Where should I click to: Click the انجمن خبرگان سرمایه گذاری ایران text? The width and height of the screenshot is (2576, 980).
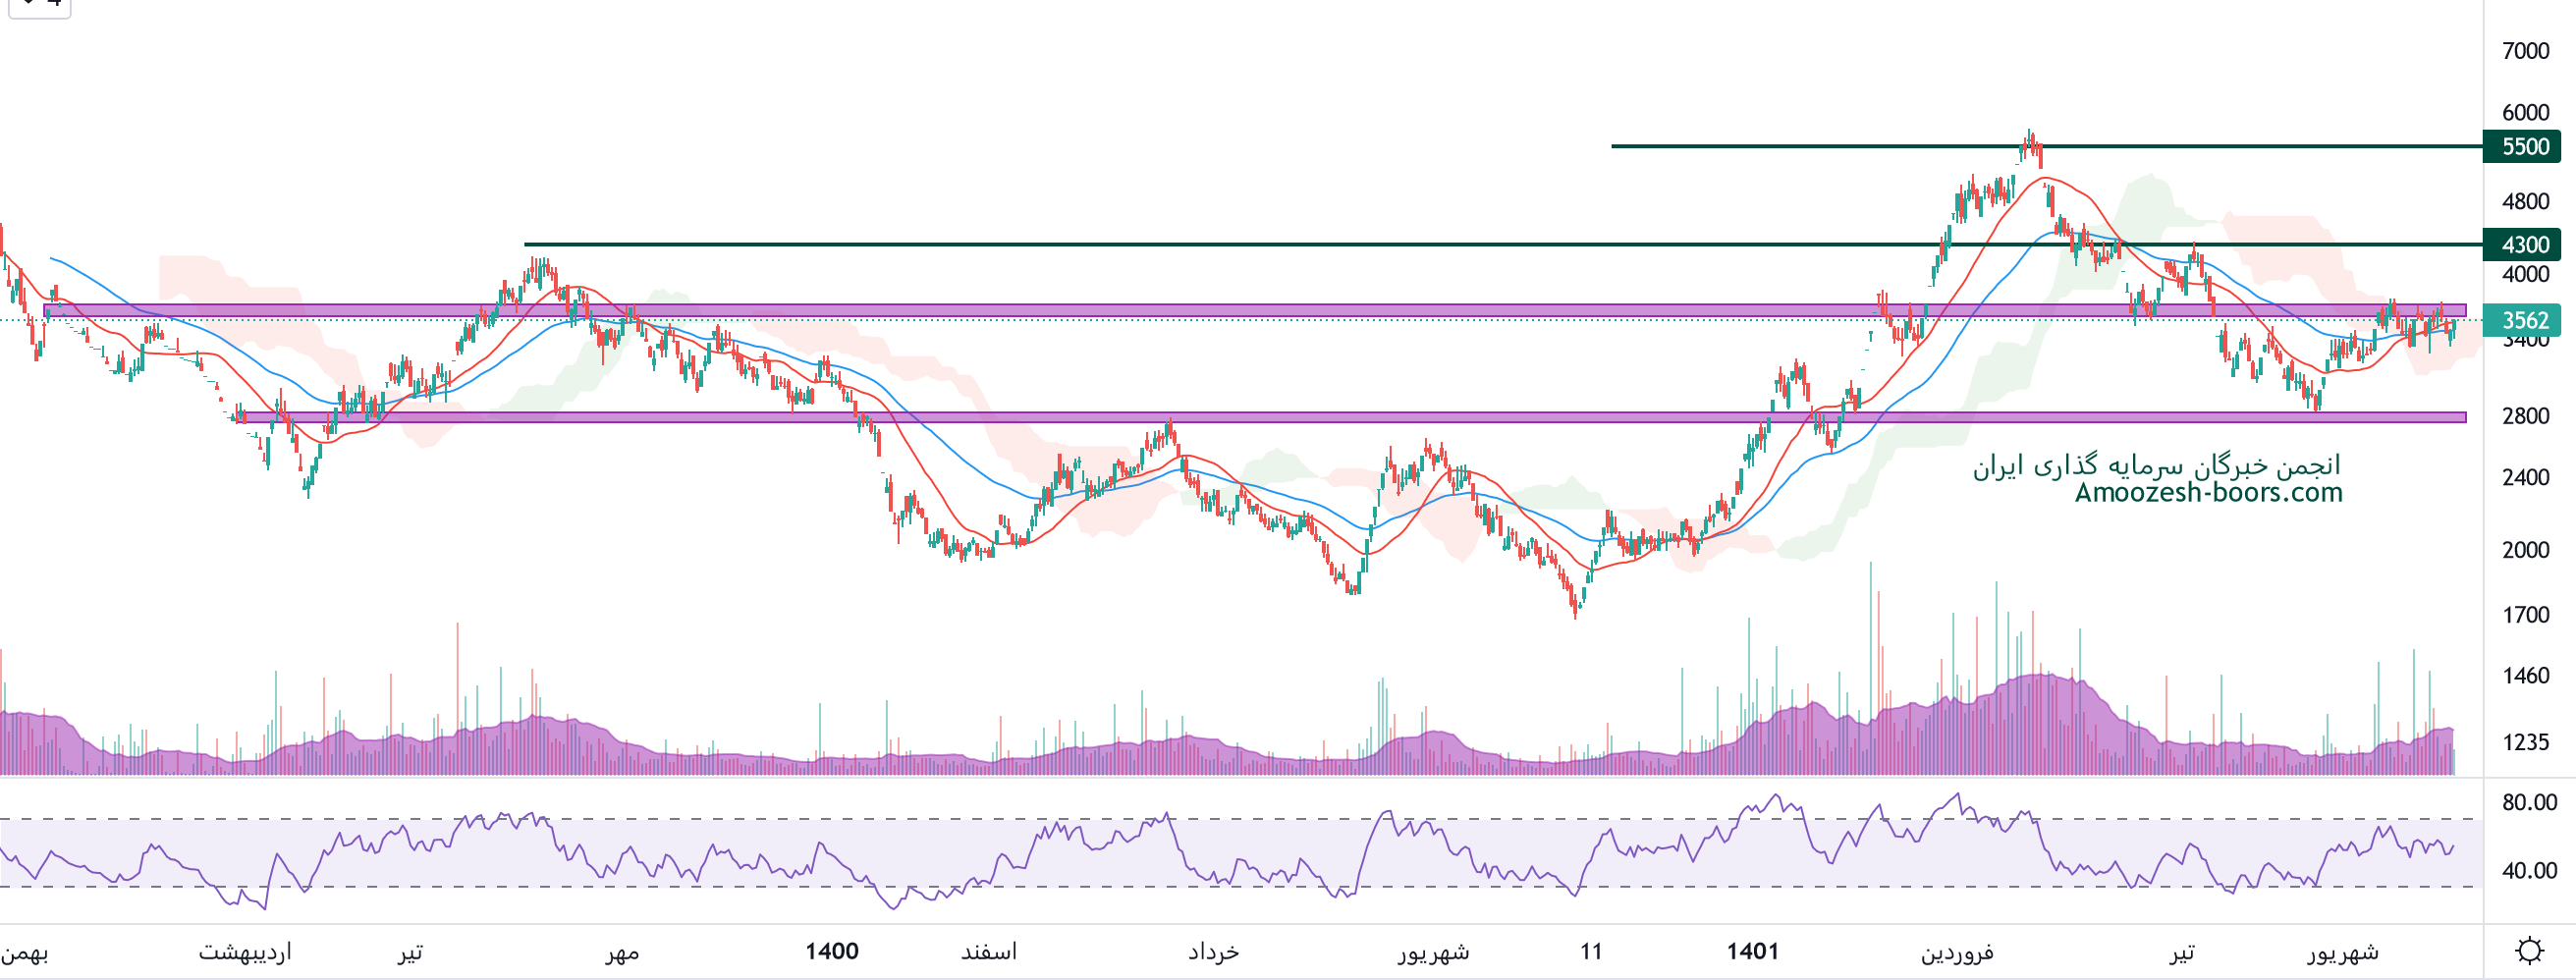click(x=2156, y=465)
